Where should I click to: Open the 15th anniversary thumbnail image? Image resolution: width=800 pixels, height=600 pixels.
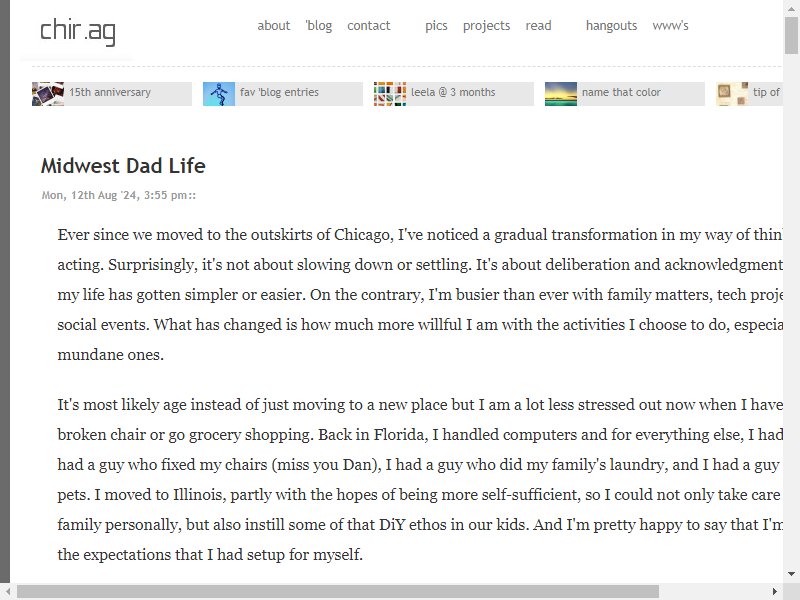tap(48, 94)
